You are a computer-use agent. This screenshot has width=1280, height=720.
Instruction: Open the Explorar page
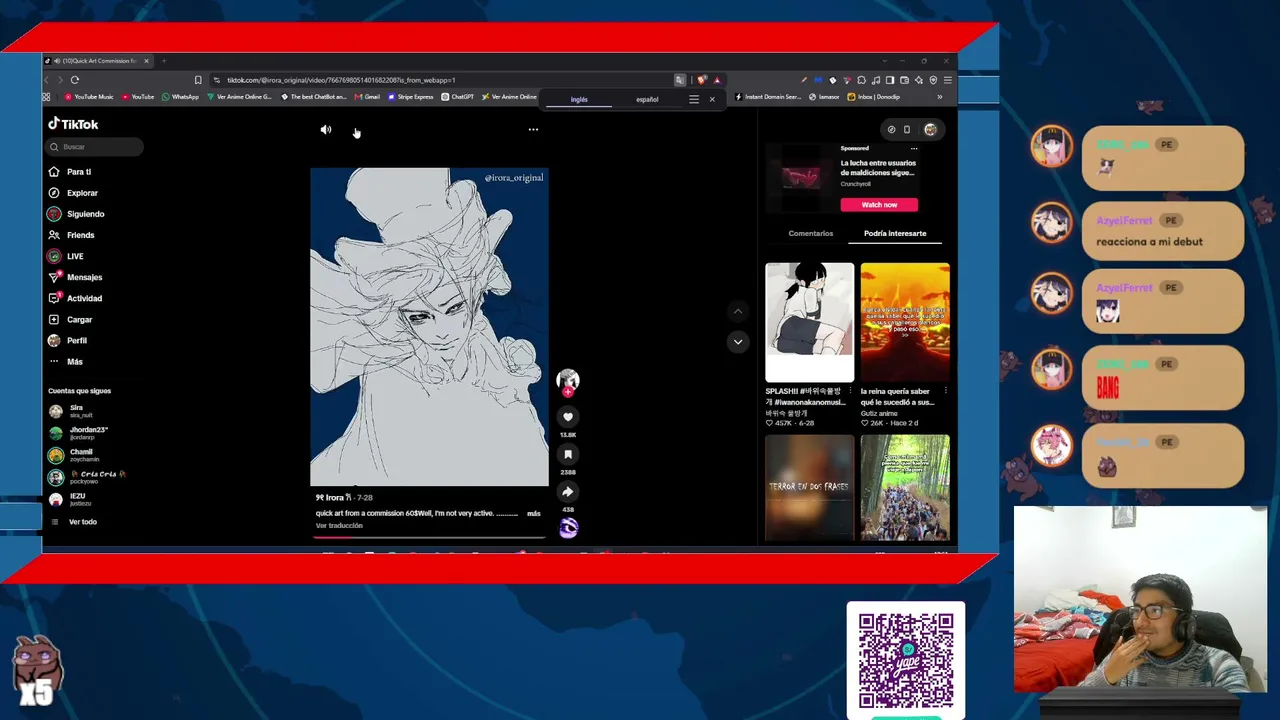pyautogui.click(x=73, y=193)
